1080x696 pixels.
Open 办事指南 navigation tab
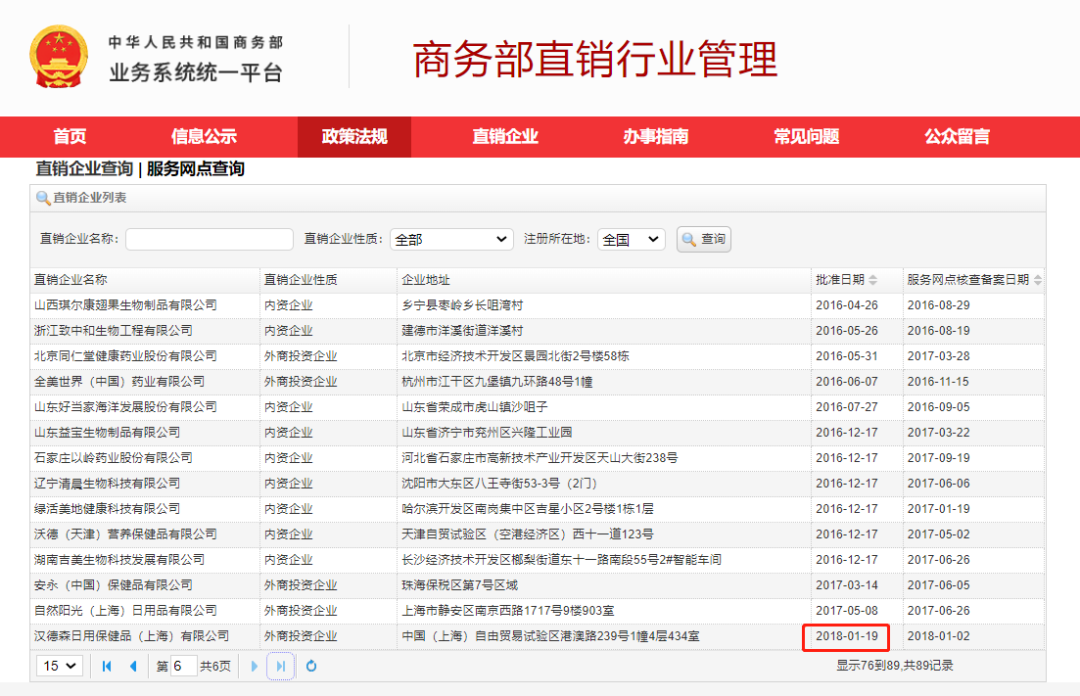click(656, 137)
